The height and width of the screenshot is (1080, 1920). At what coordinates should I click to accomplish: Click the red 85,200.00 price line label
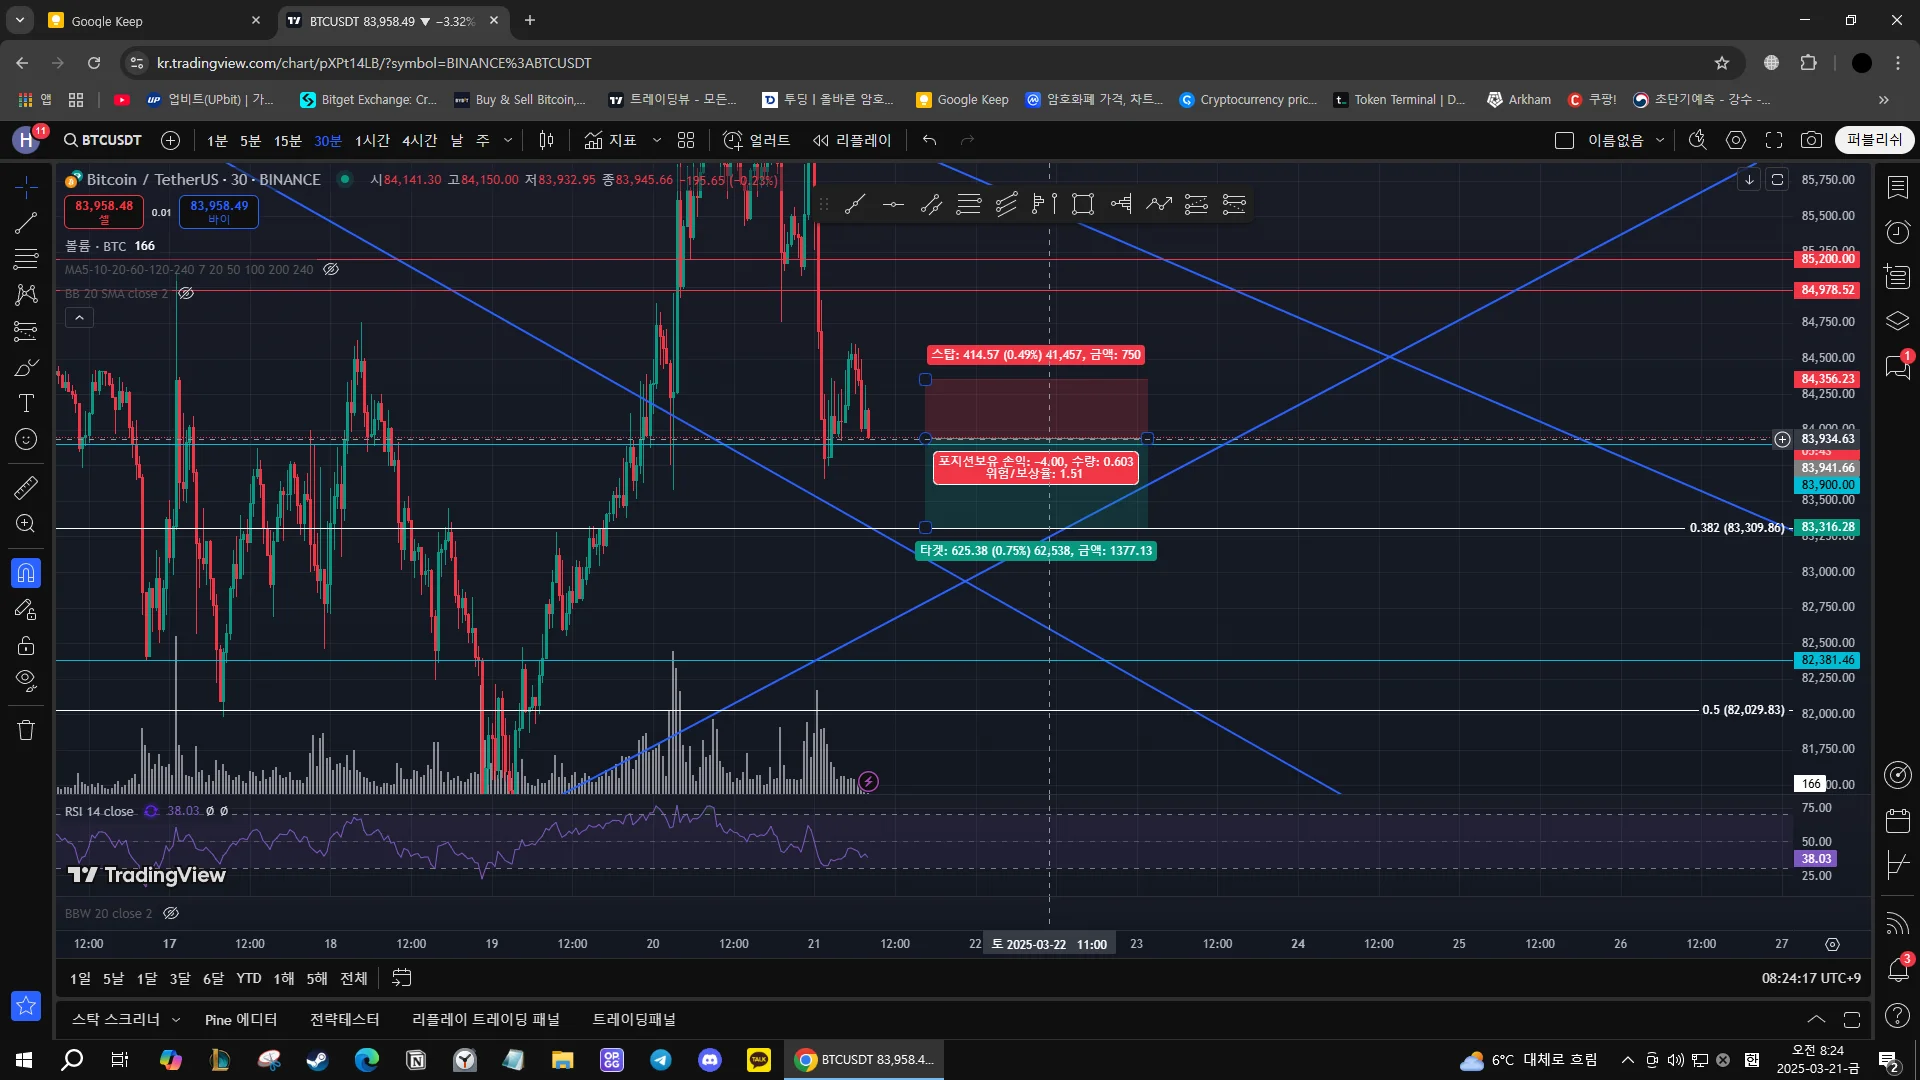point(1827,259)
